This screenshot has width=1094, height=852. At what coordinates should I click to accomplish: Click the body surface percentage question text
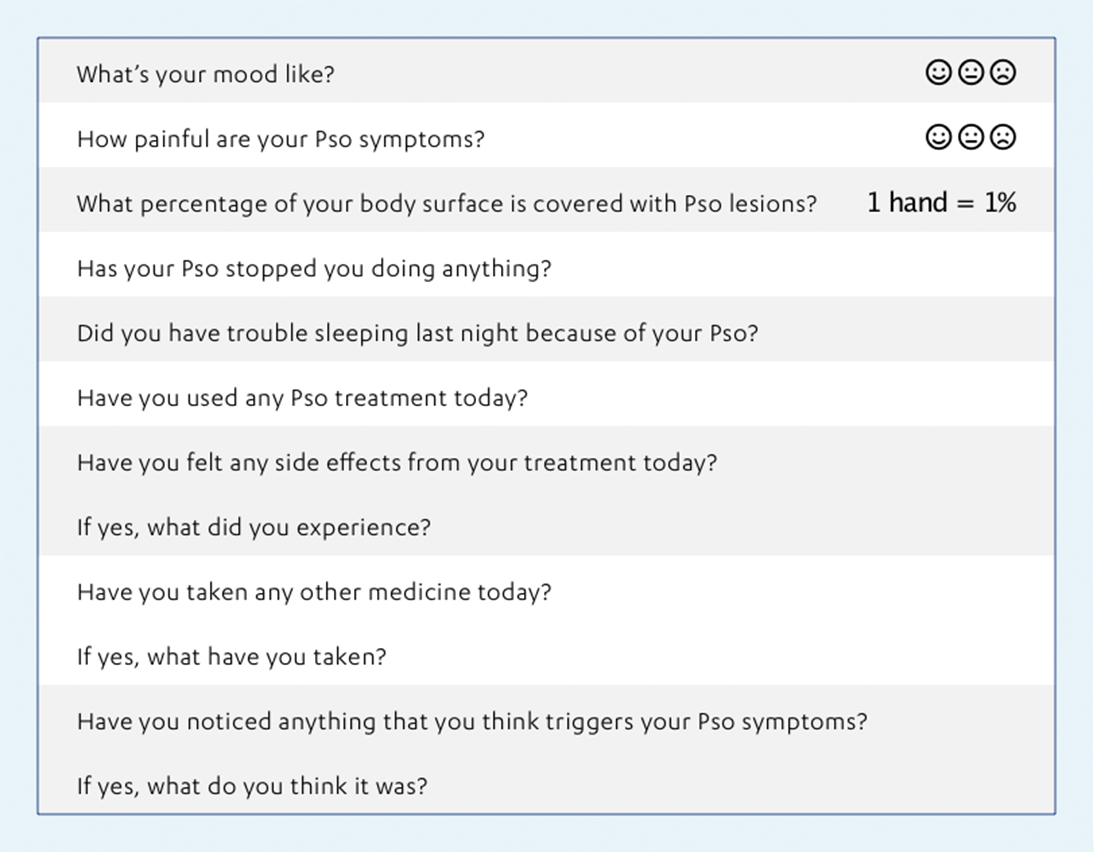pyautogui.click(x=446, y=204)
